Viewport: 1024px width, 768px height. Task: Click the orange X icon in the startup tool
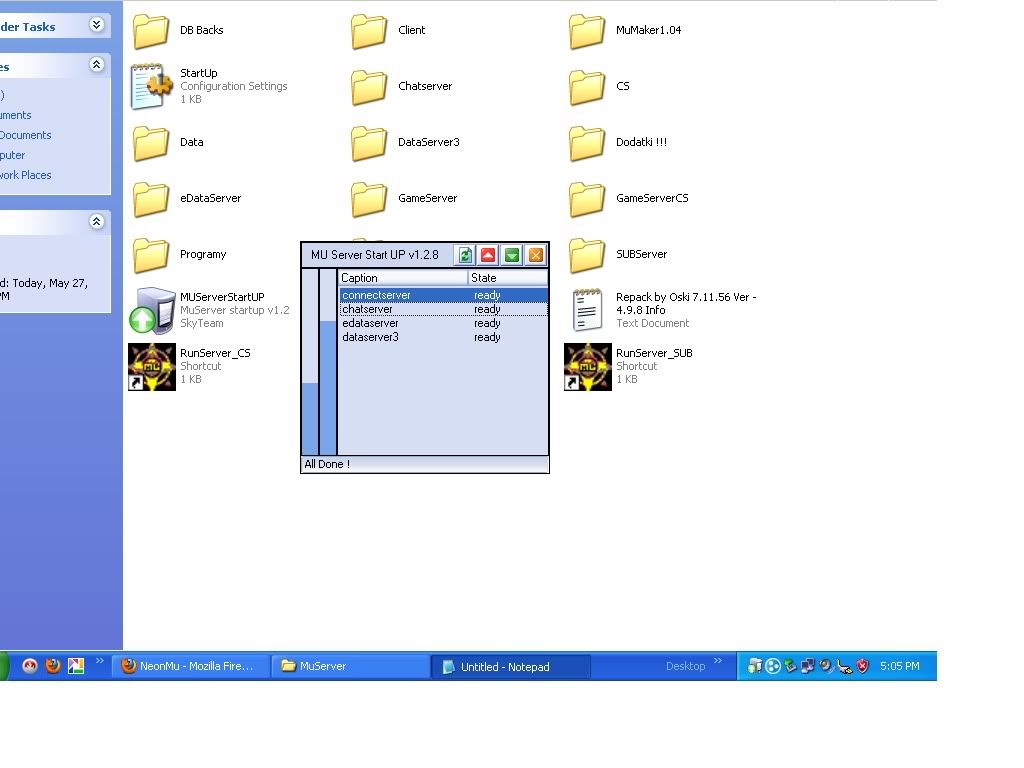(536, 255)
